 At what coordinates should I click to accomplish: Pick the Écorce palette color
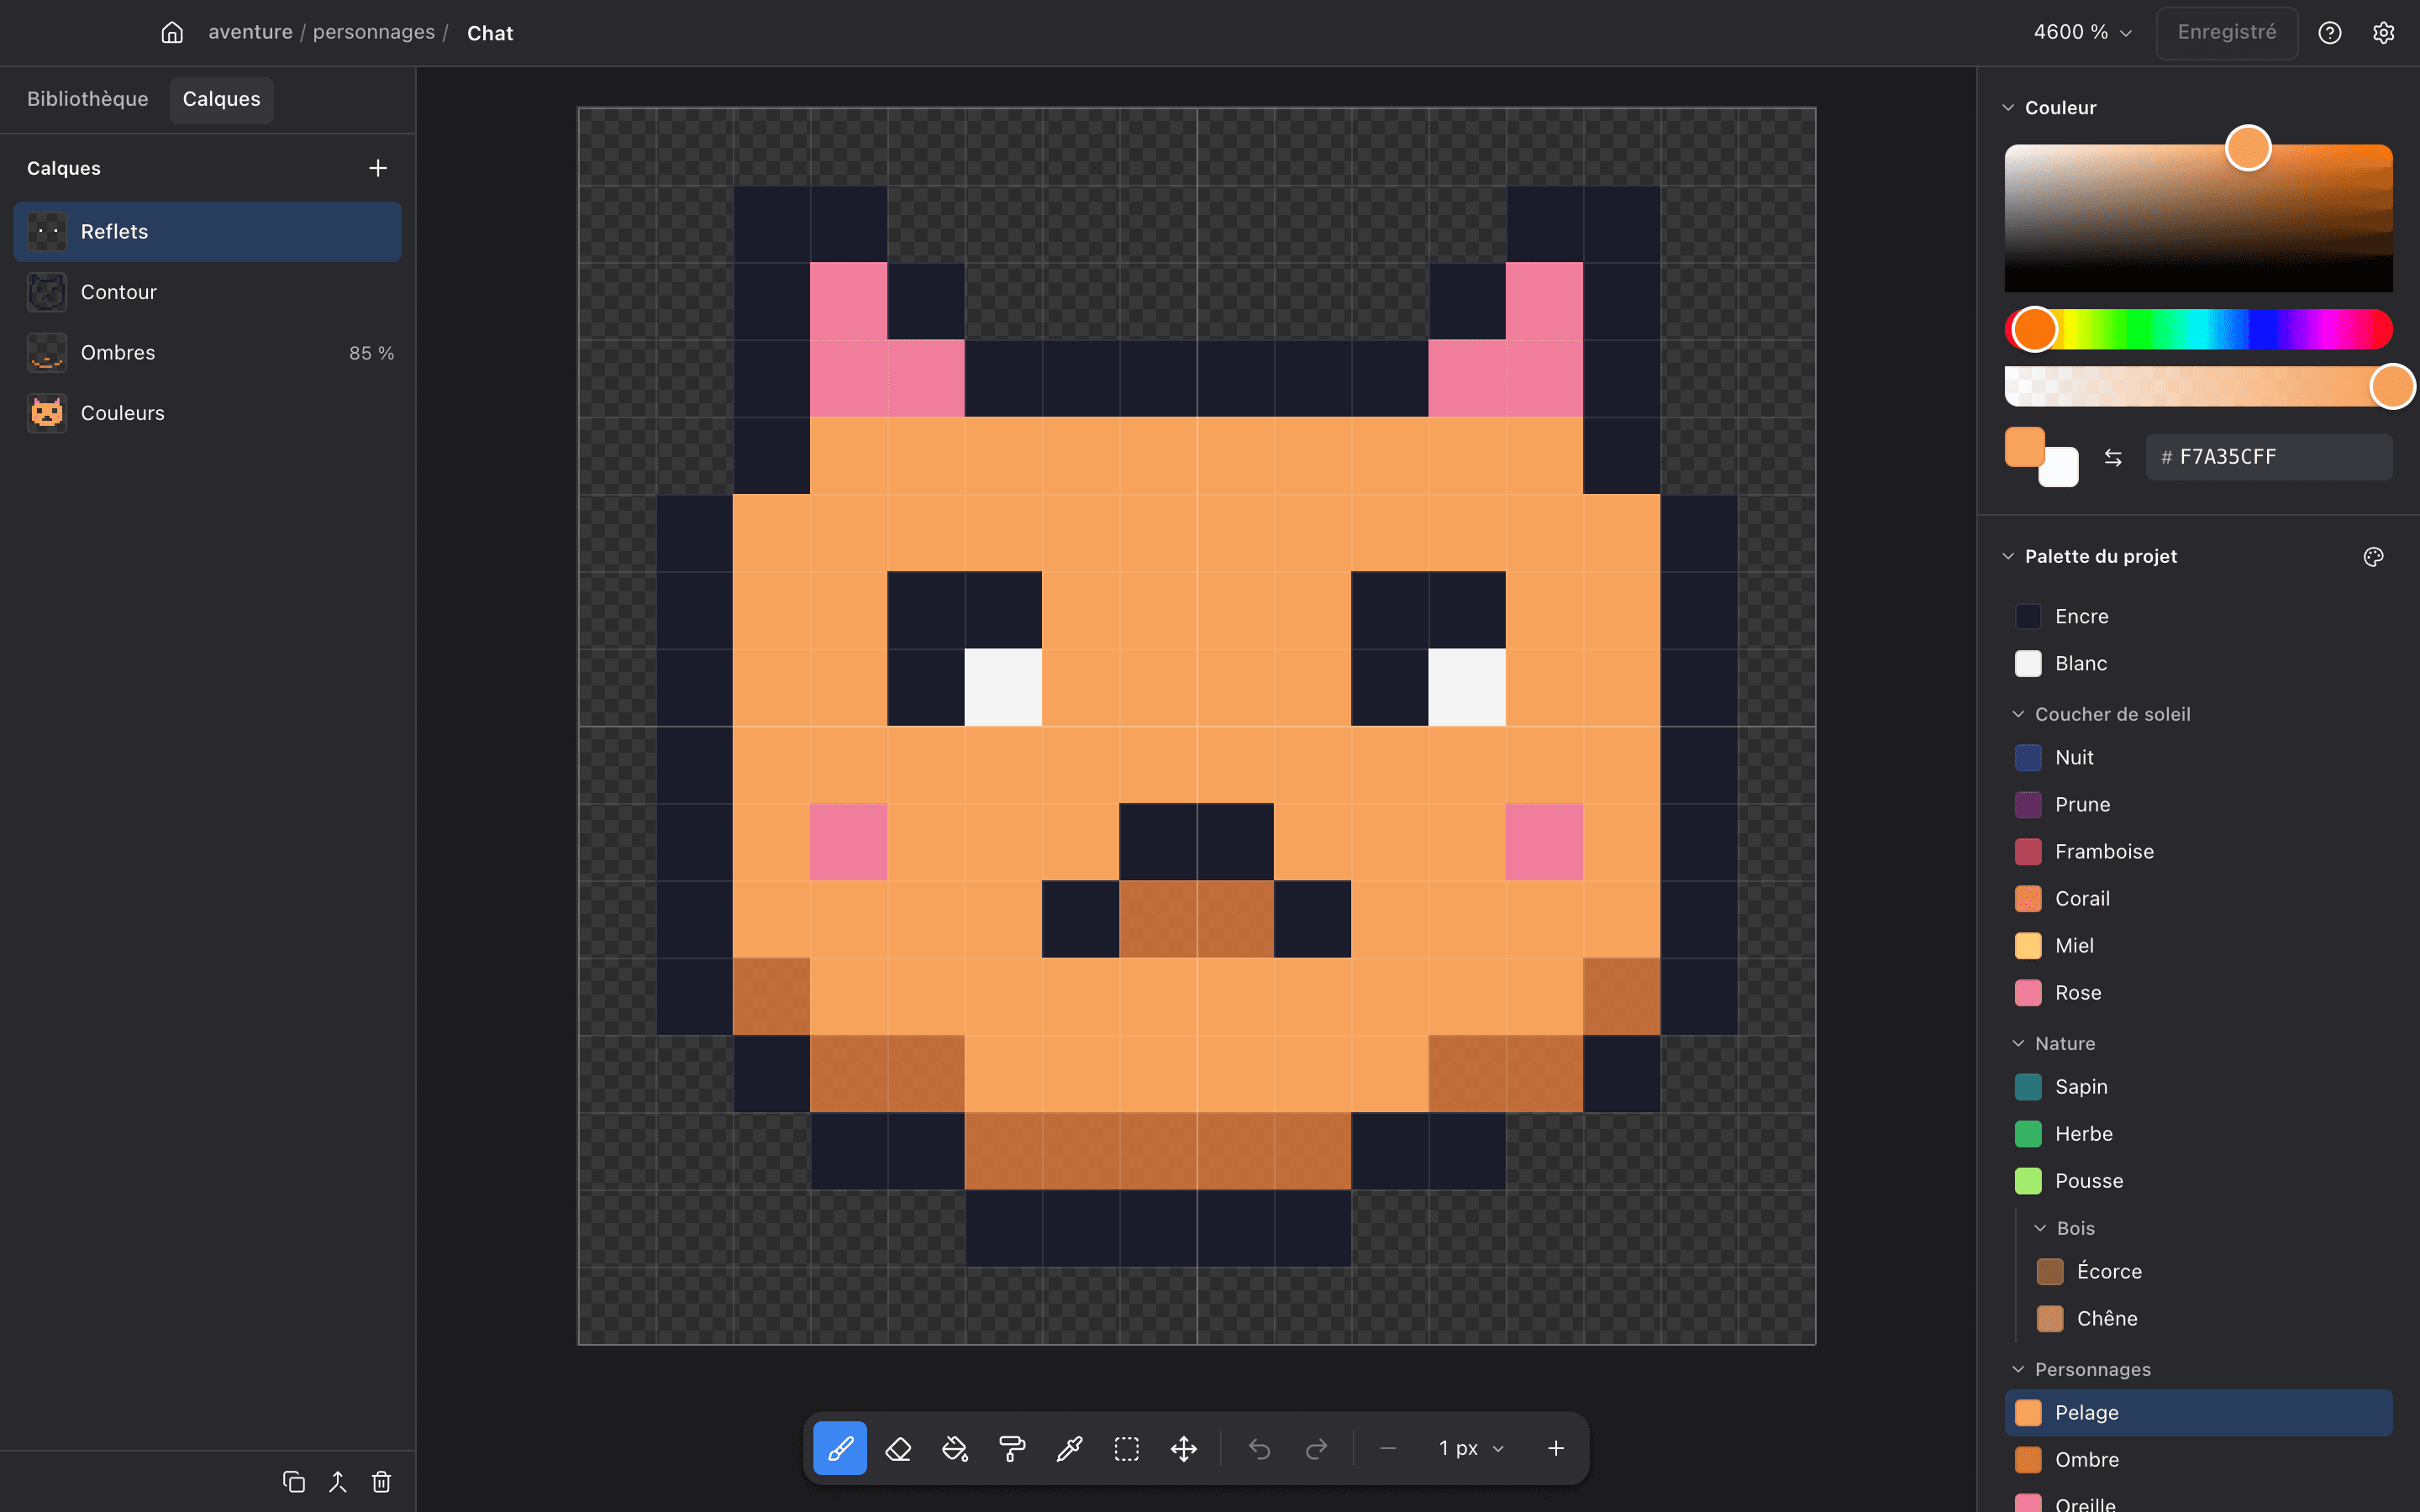pos(2210,1272)
